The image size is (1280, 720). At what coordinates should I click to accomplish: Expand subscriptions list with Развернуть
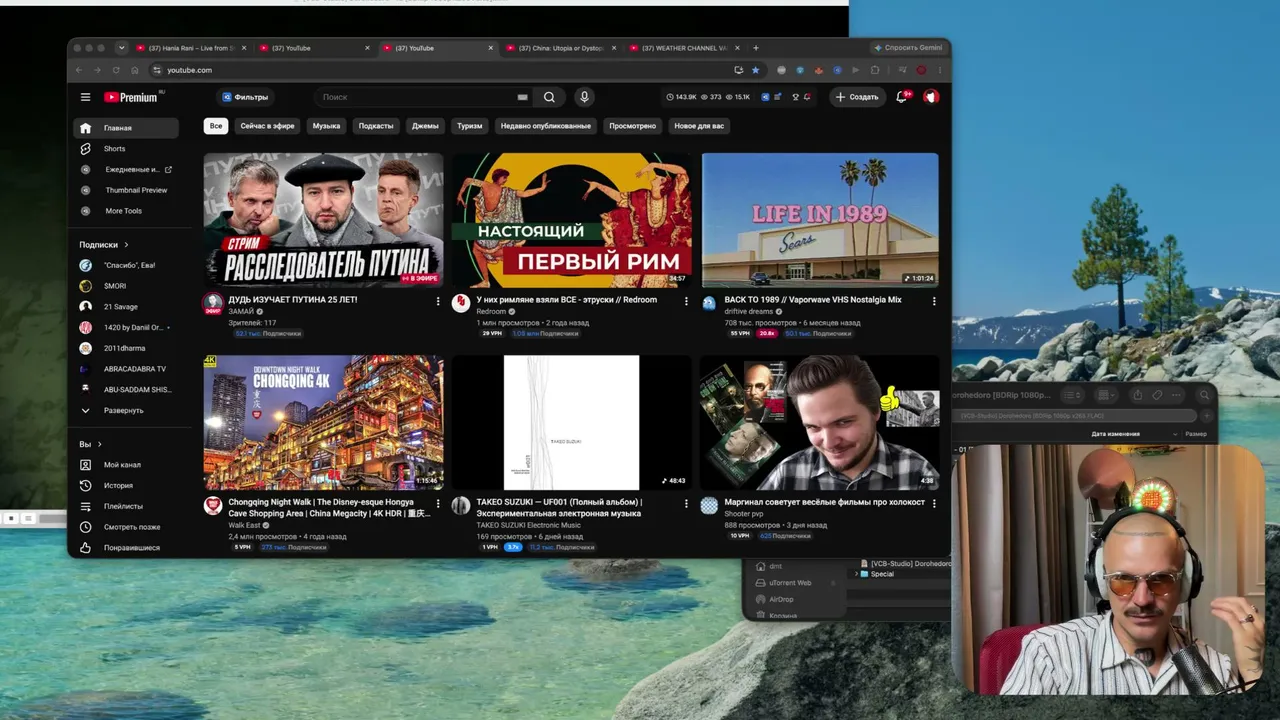point(126,410)
